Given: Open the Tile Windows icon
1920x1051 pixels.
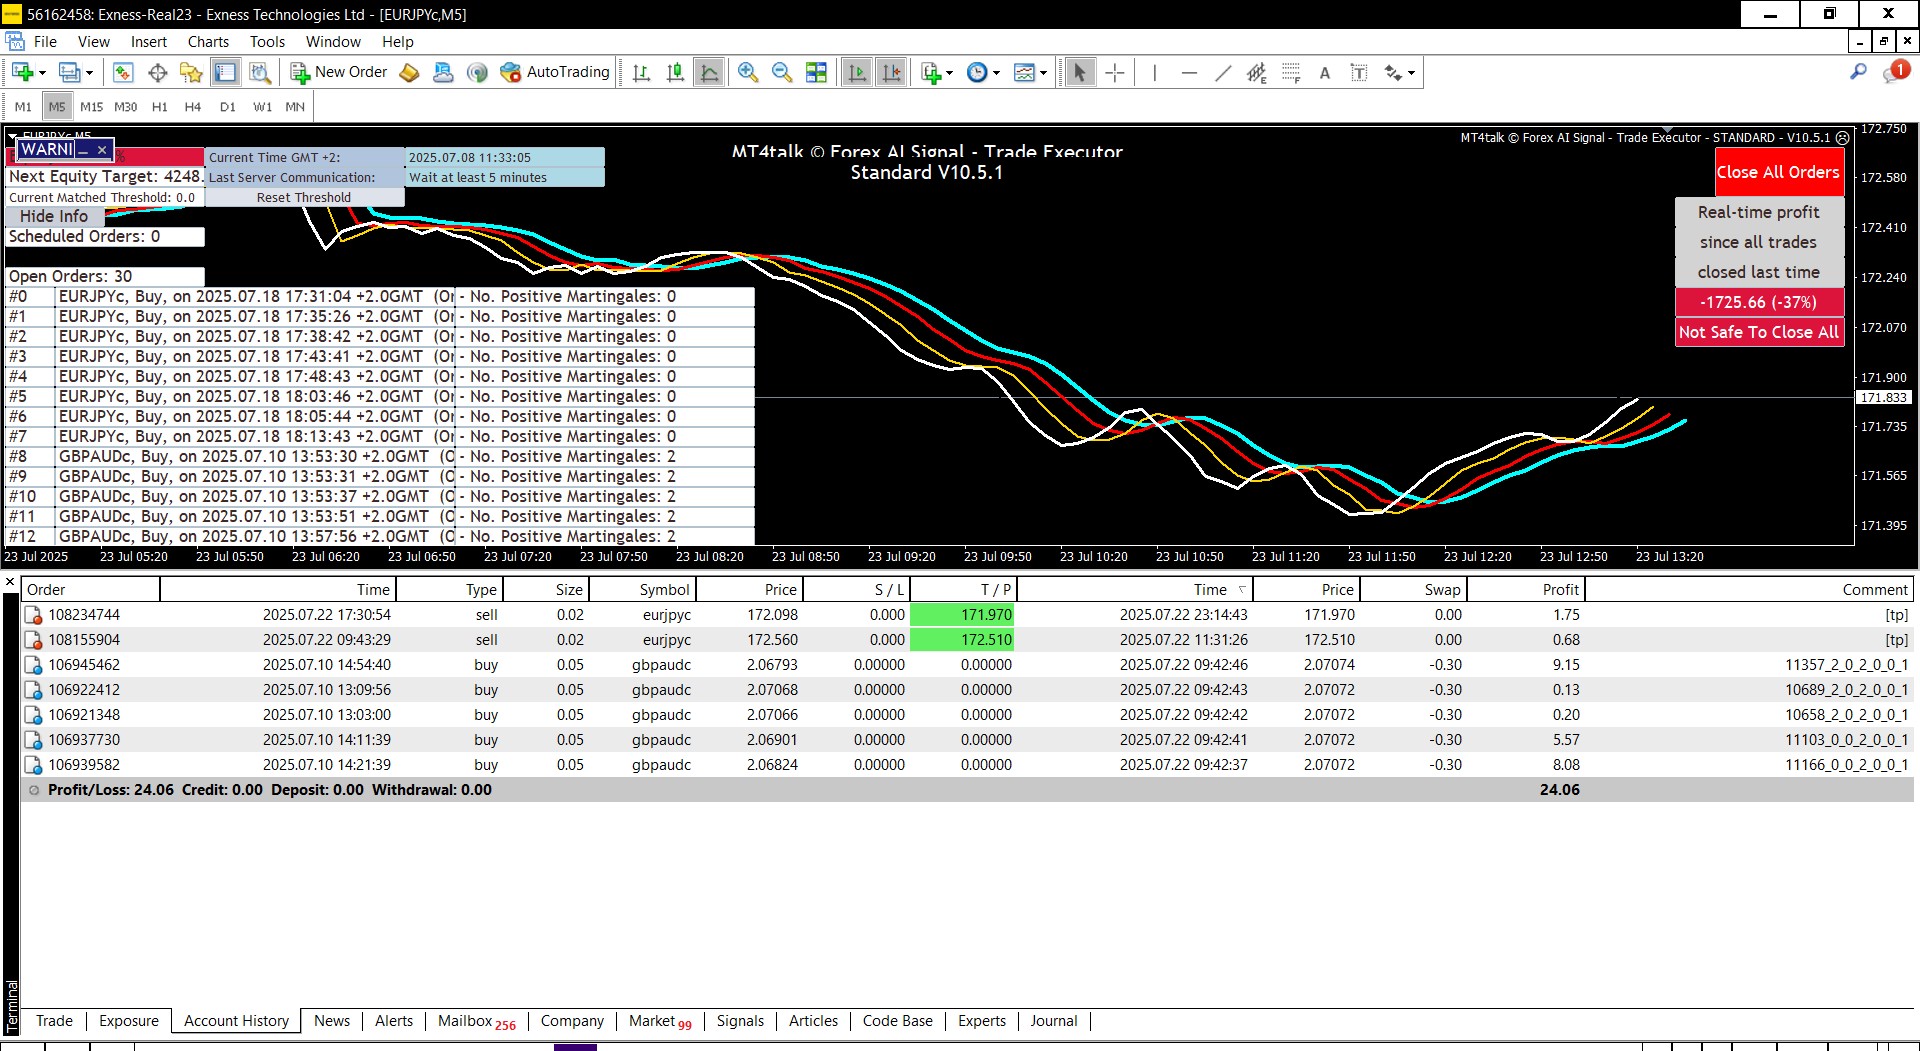Looking at the screenshot, I should (x=817, y=72).
